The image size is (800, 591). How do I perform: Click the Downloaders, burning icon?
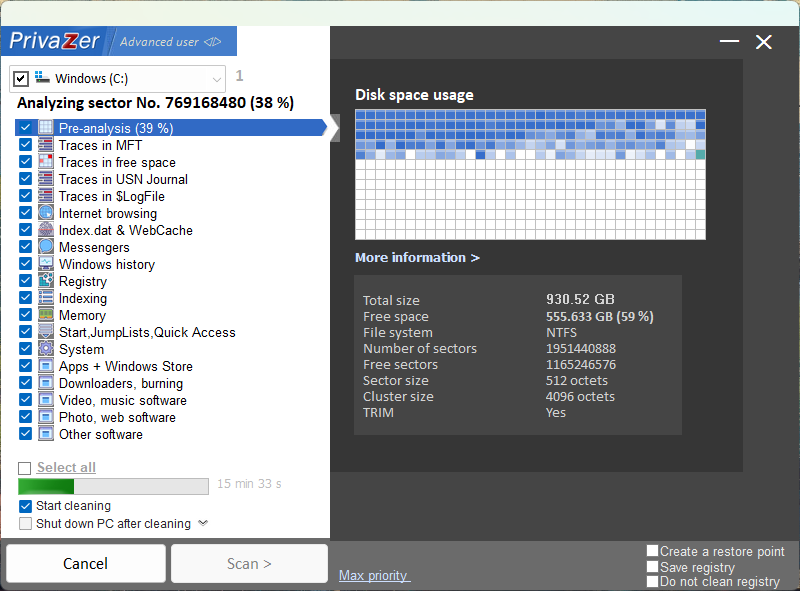tap(46, 383)
